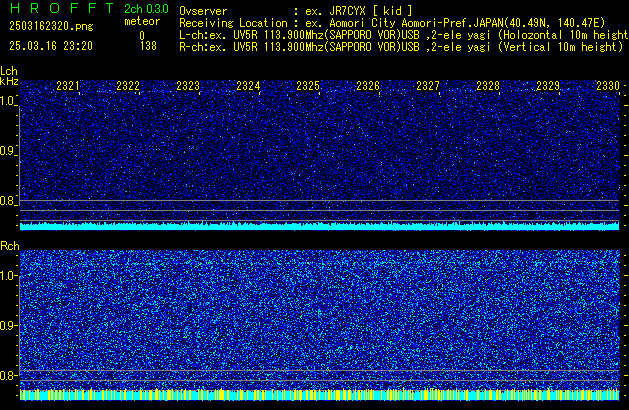Click the date 25.03.16 23:20
This screenshot has height=410, width=629.
click(x=51, y=46)
